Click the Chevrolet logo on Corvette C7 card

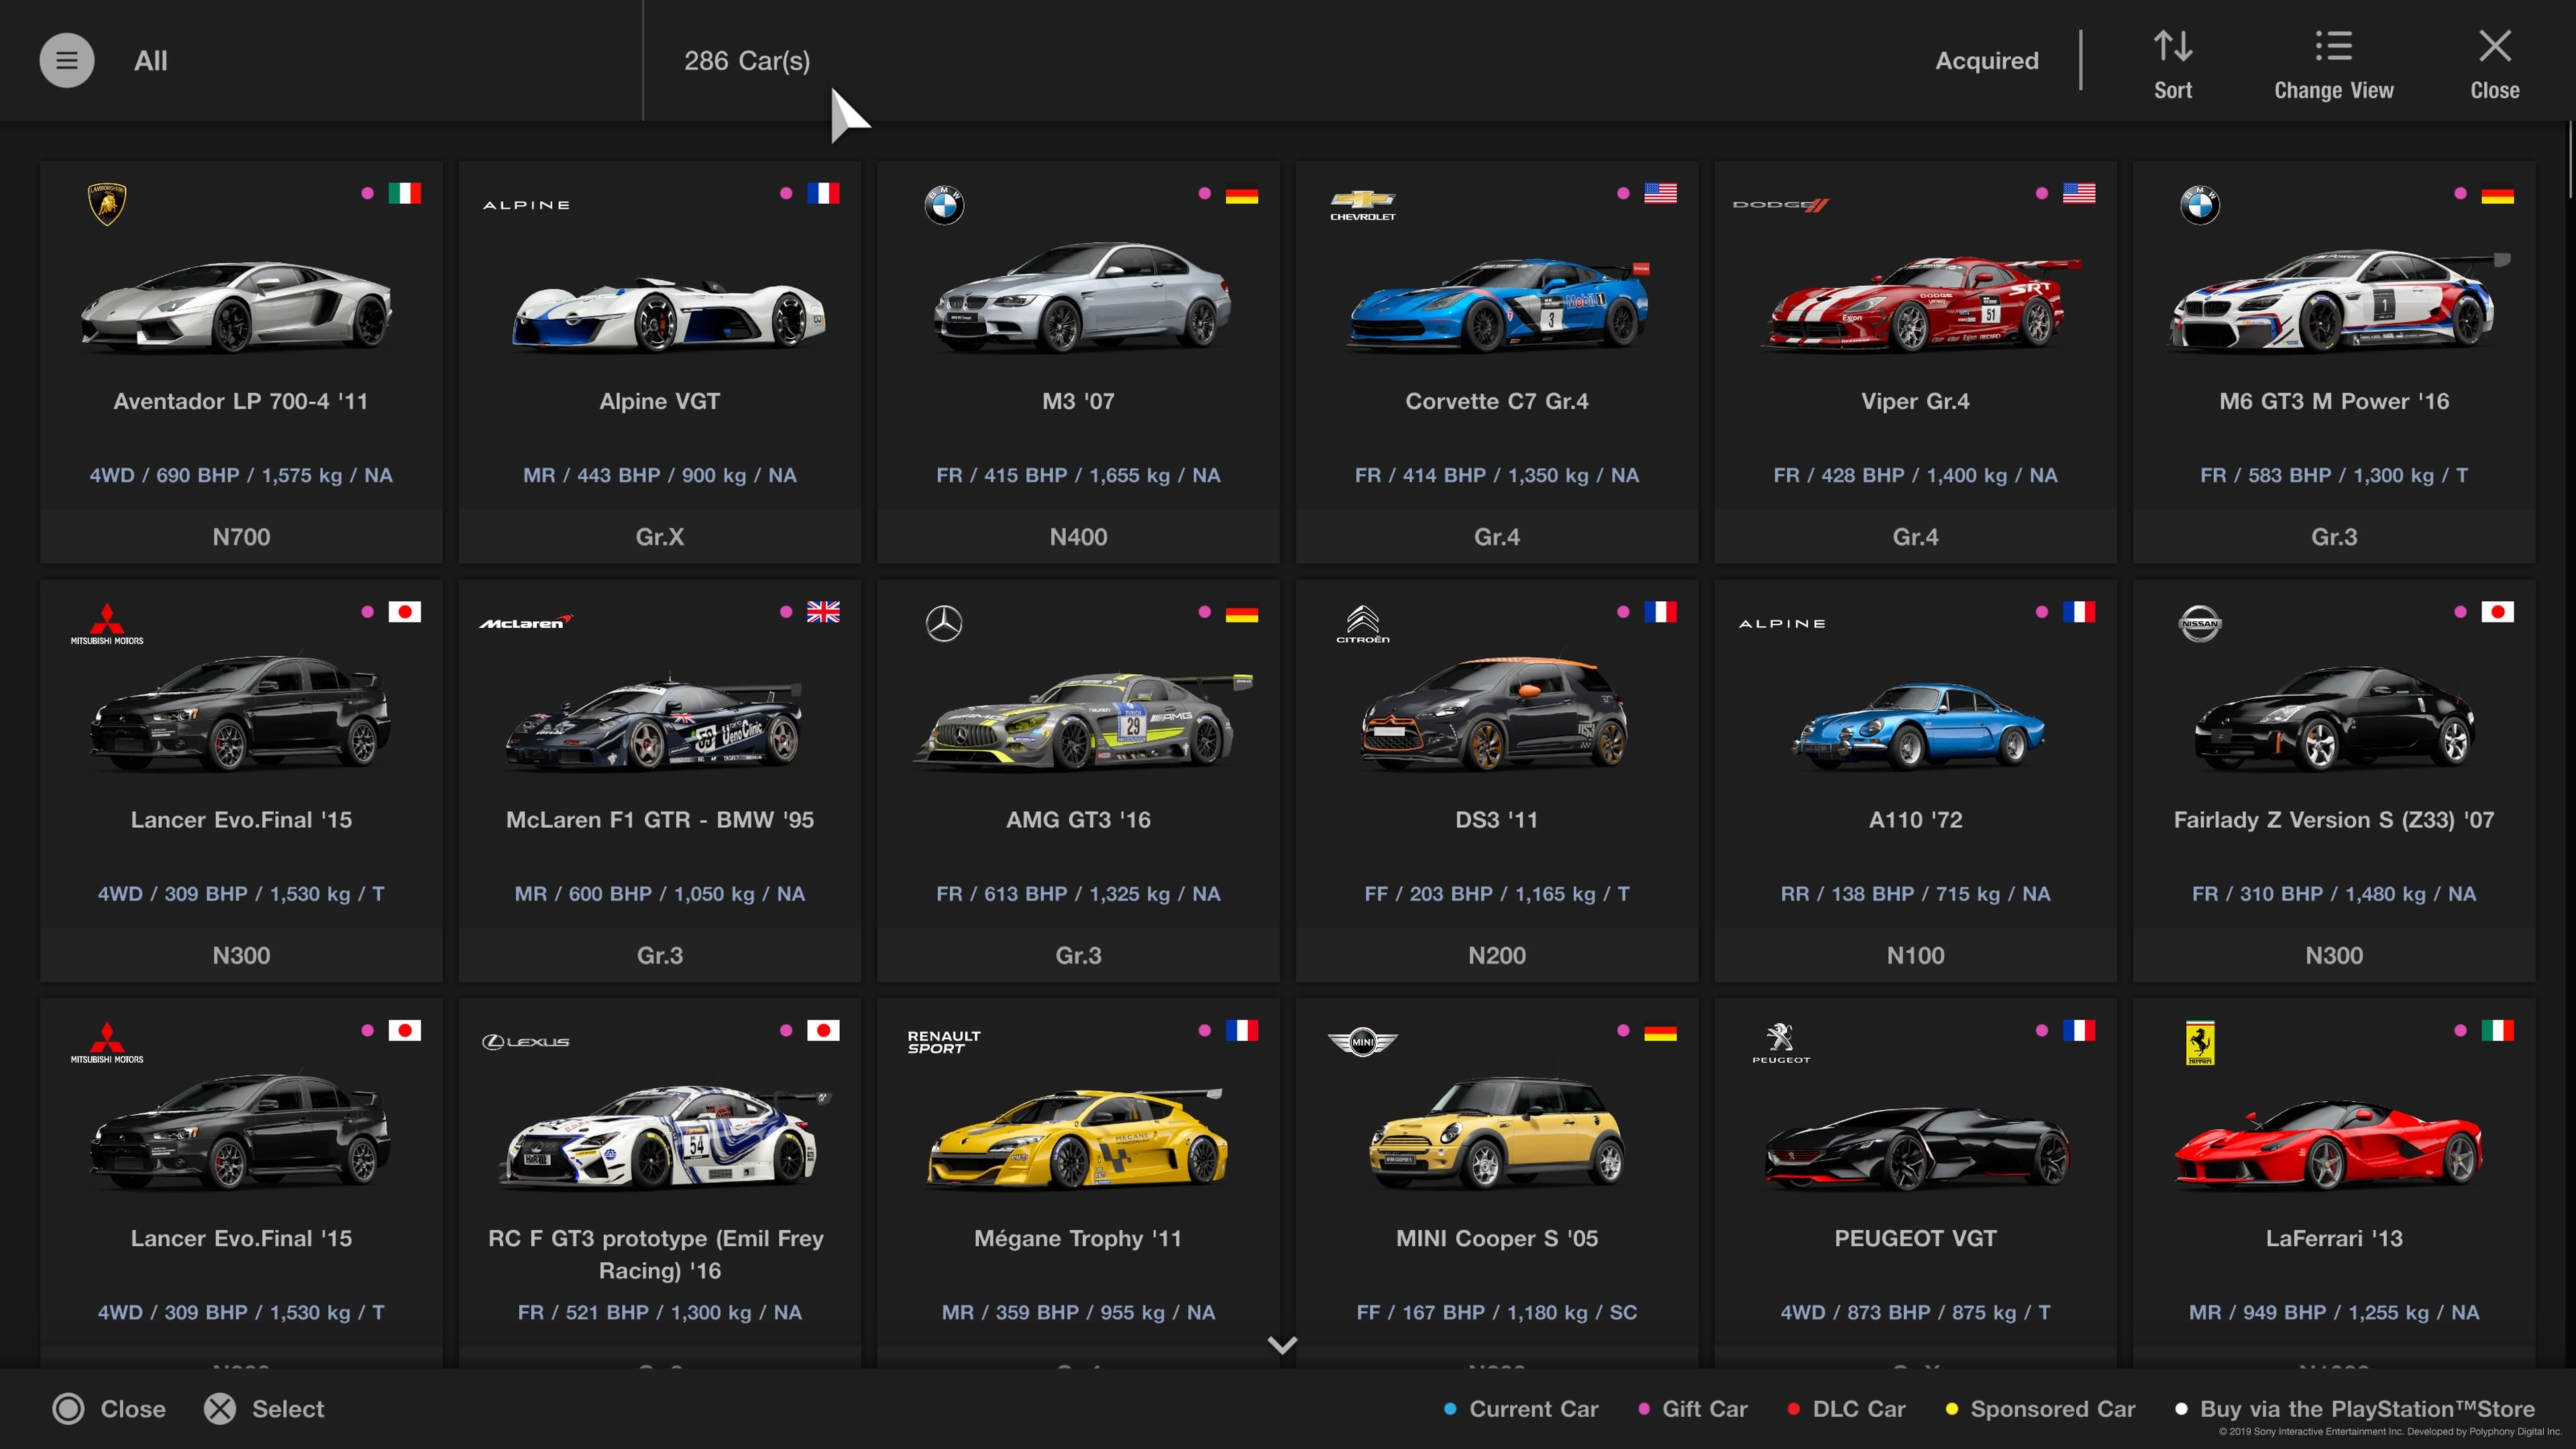coord(1362,205)
